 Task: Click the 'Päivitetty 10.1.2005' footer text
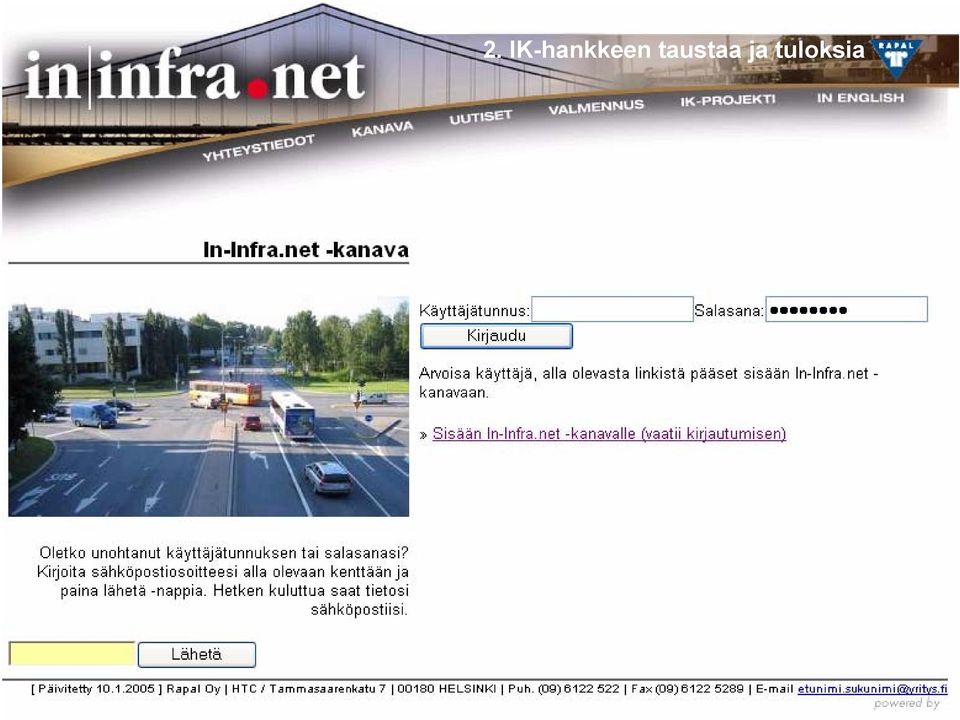point(97,689)
